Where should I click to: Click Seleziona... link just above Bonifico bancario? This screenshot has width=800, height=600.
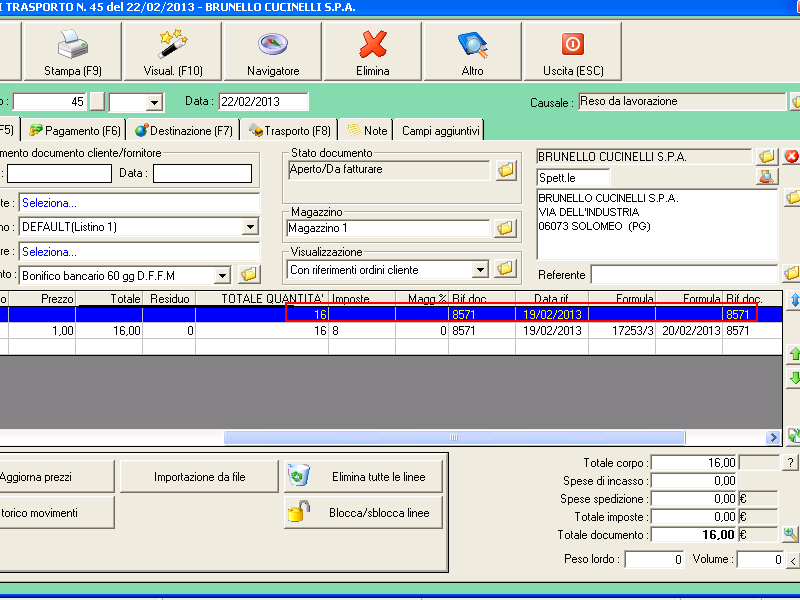49,252
